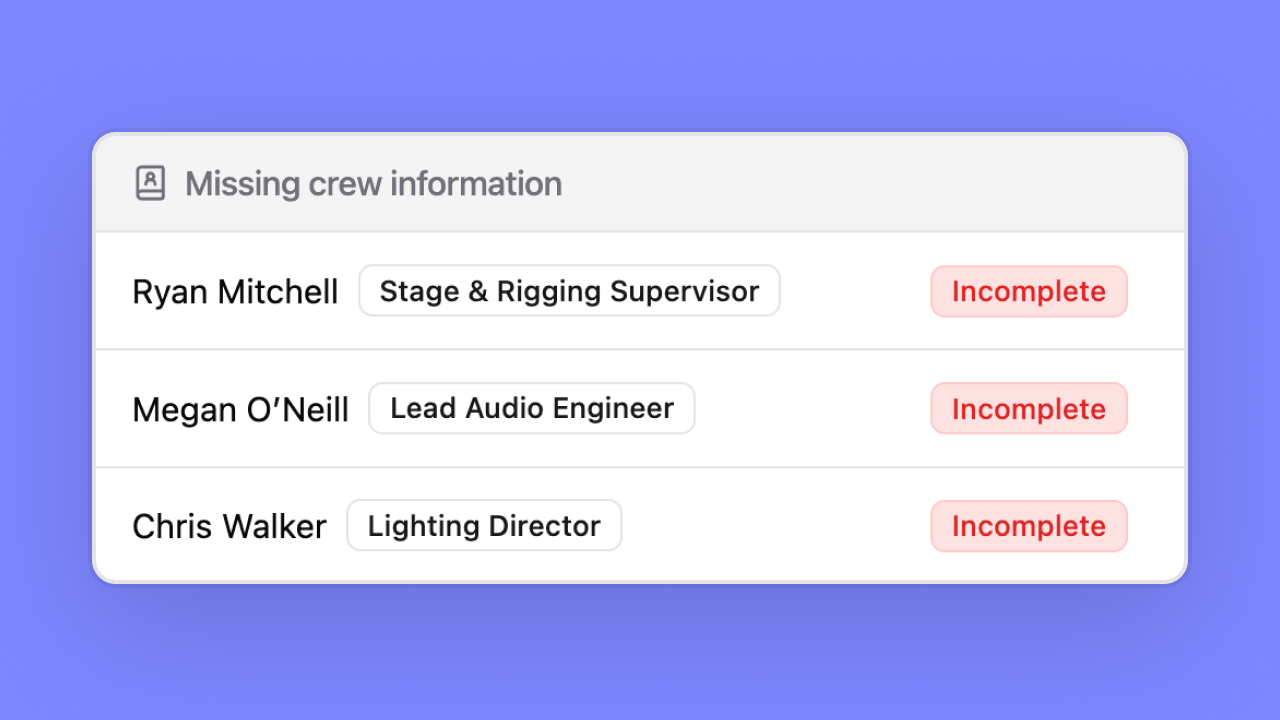Select crew member Megan O'Neill's name
The height and width of the screenshot is (720, 1280).
tap(240, 409)
